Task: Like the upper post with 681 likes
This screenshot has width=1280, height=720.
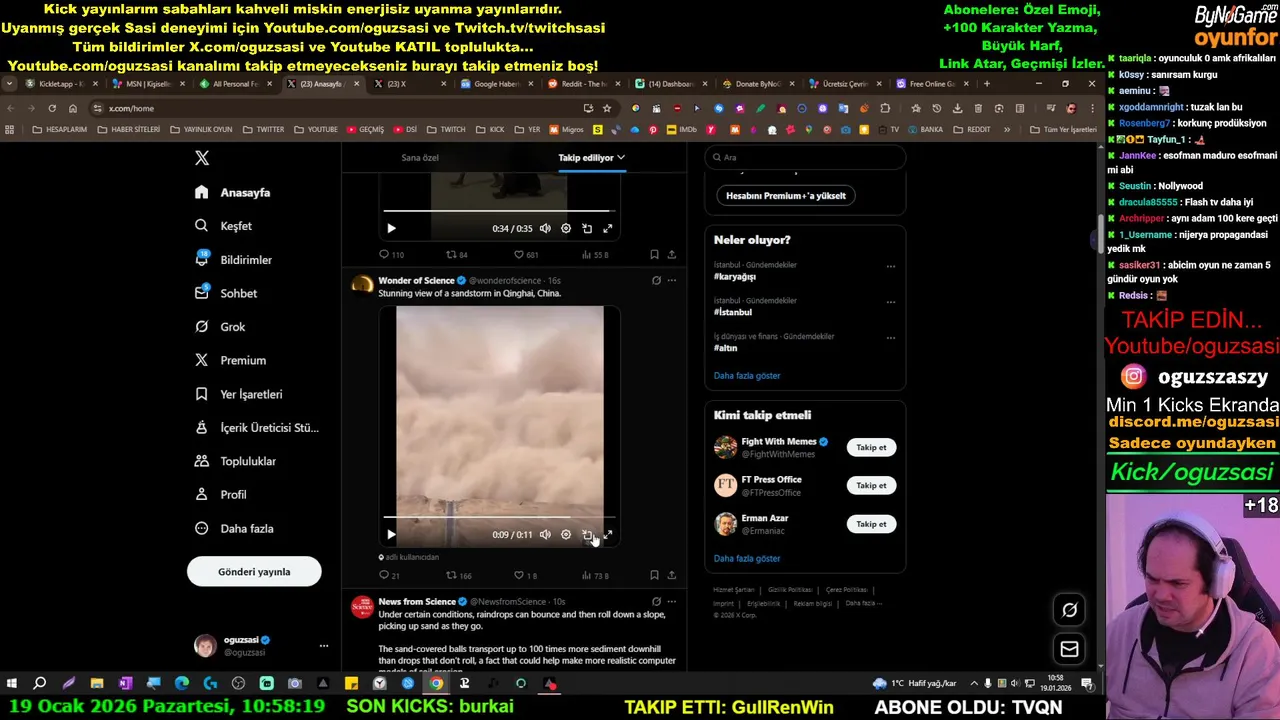Action: (525, 255)
